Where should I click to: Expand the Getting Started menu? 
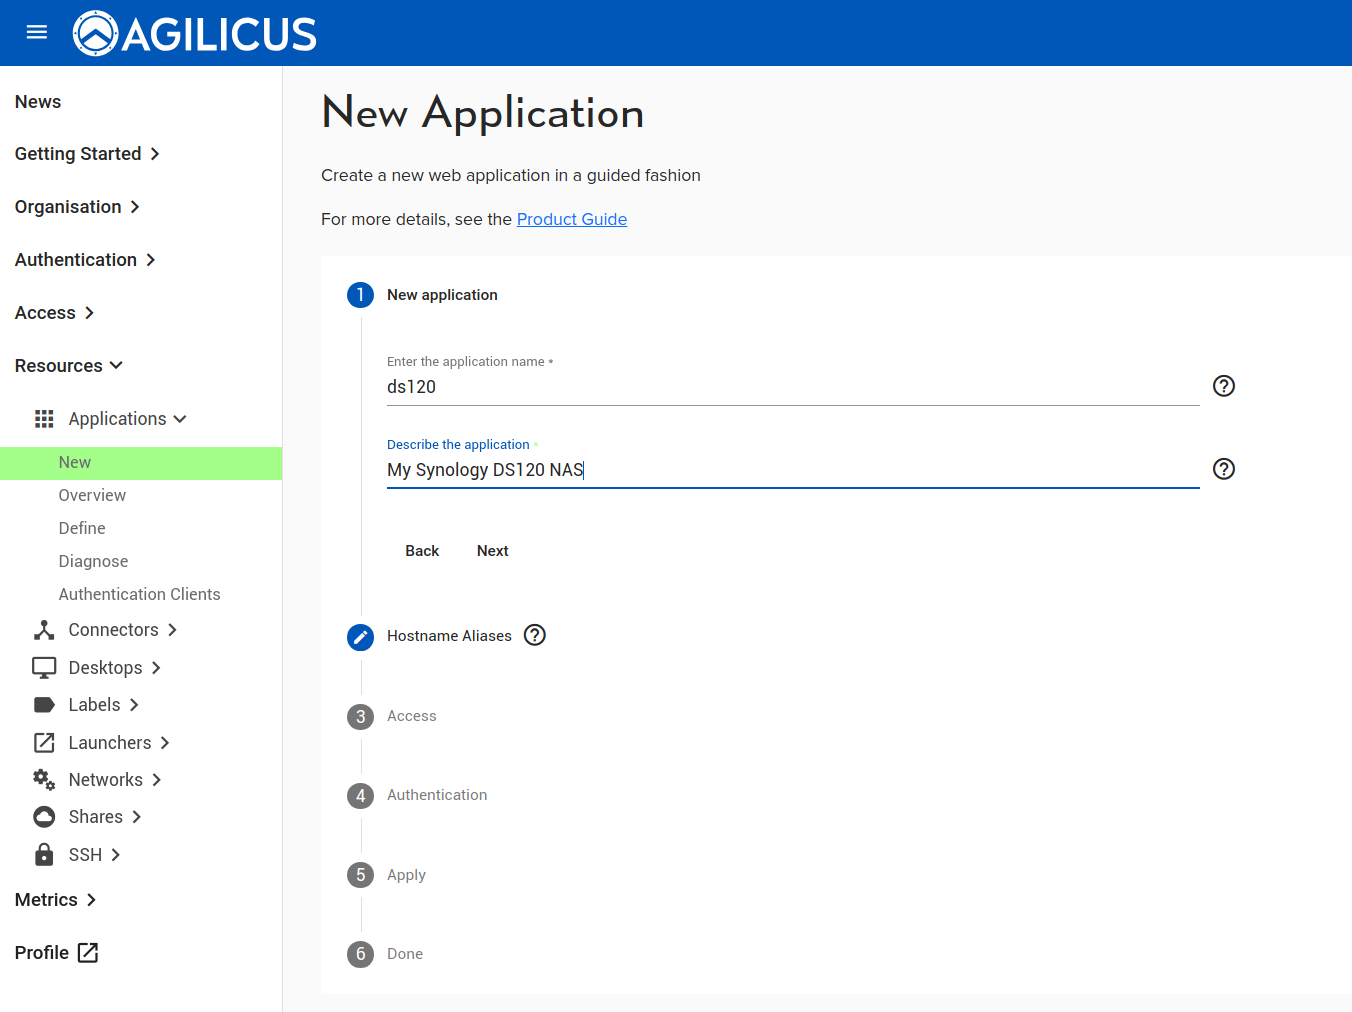tap(87, 154)
